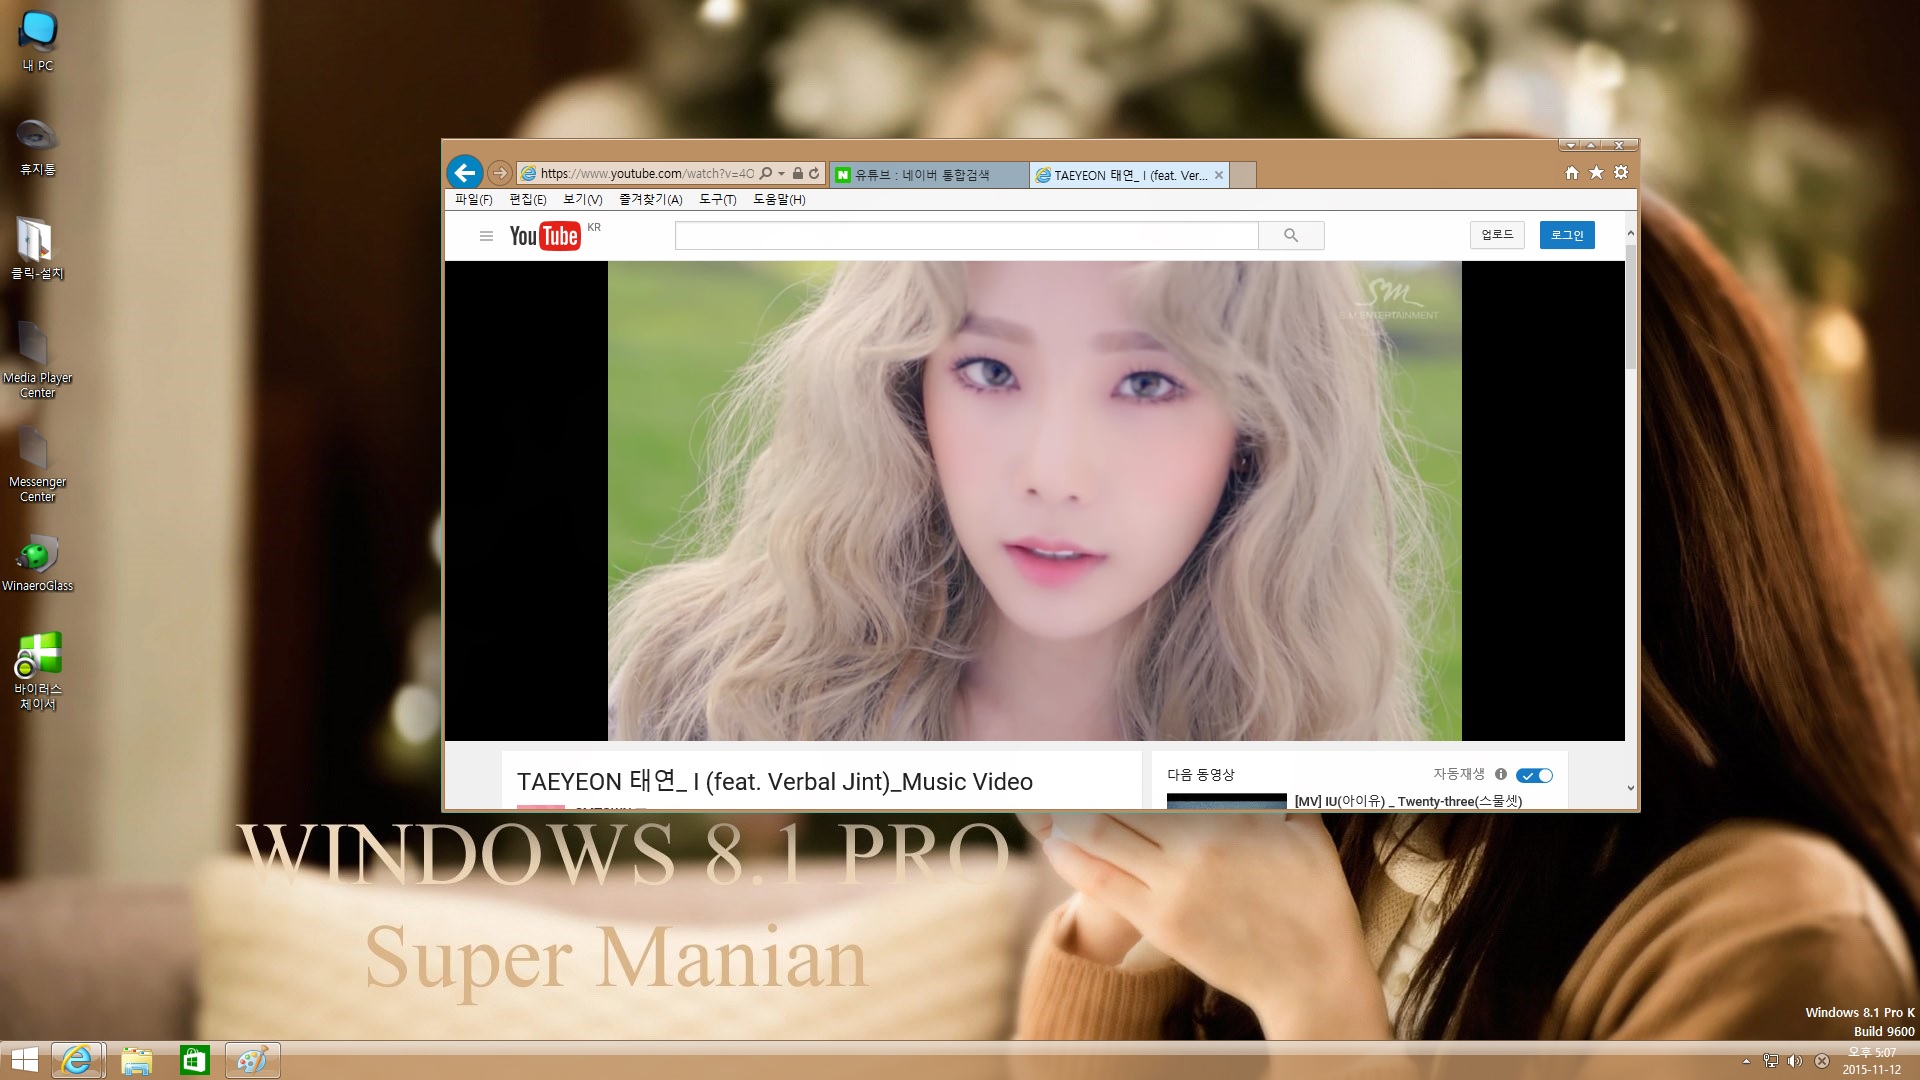Select the 클릭-설치 desktop icon
1920x1080 pixels.
[37, 249]
